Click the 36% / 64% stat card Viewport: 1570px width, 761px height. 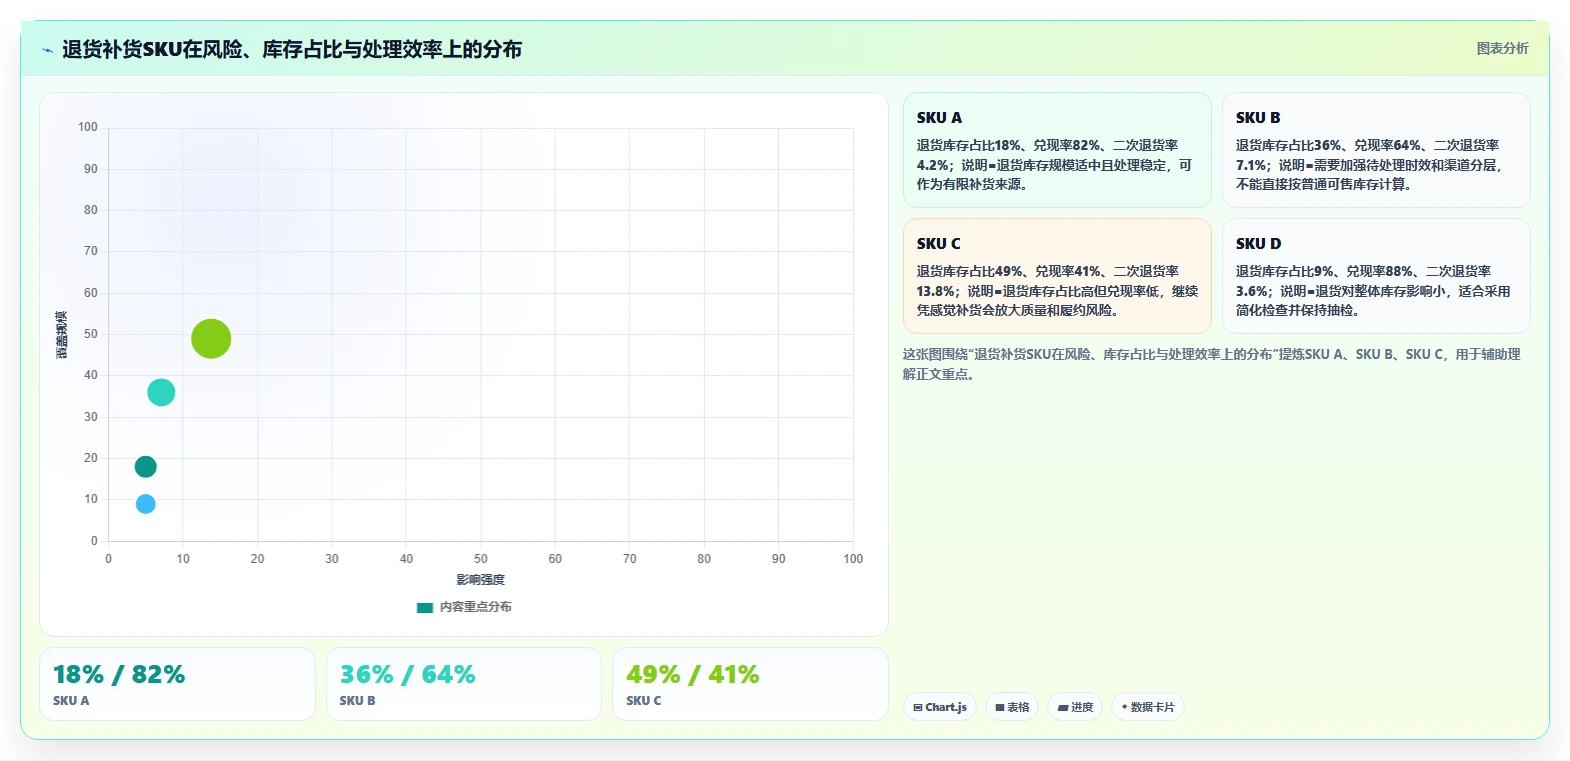click(464, 684)
